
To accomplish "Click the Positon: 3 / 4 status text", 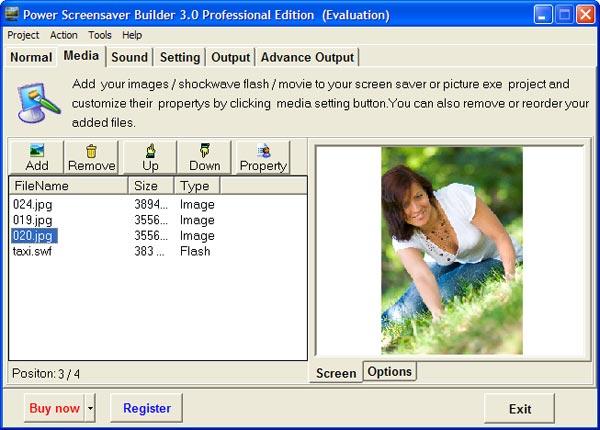I will (x=46, y=373).
